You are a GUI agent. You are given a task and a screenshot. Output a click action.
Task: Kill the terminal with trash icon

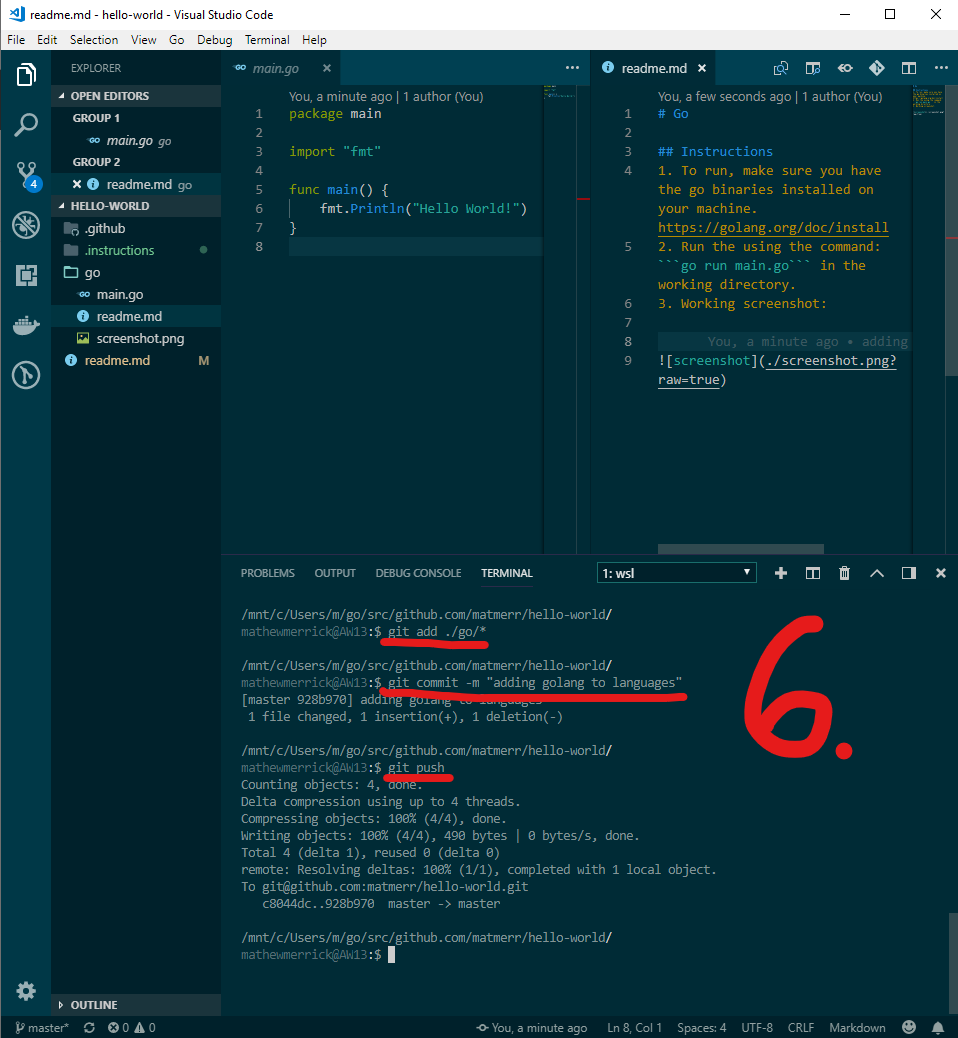[x=844, y=573]
